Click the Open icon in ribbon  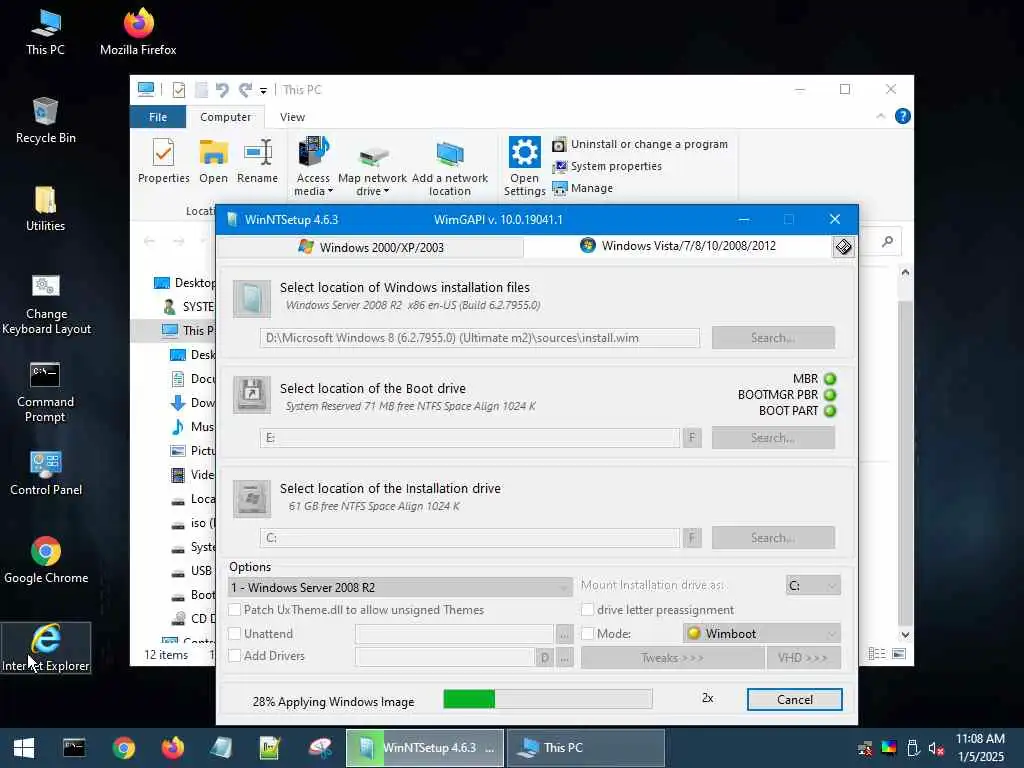click(214, 161)
